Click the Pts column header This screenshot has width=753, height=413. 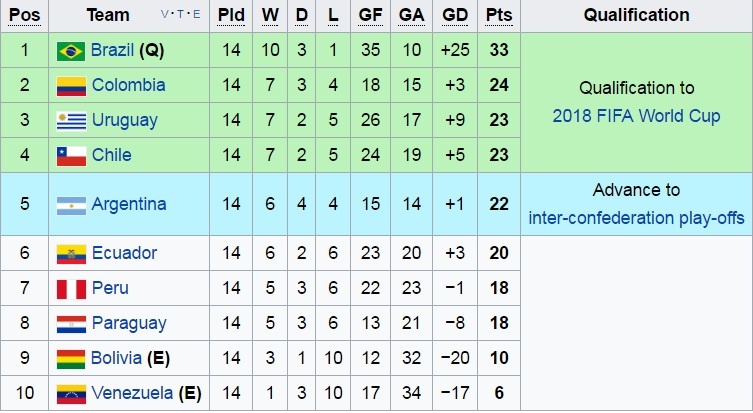497,15
